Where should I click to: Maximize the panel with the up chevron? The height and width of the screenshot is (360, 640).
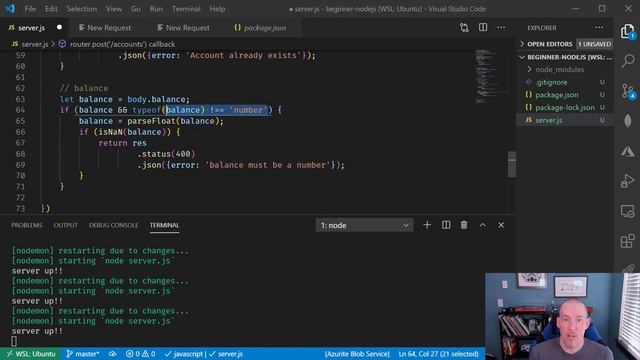click(x=482, y=225)
